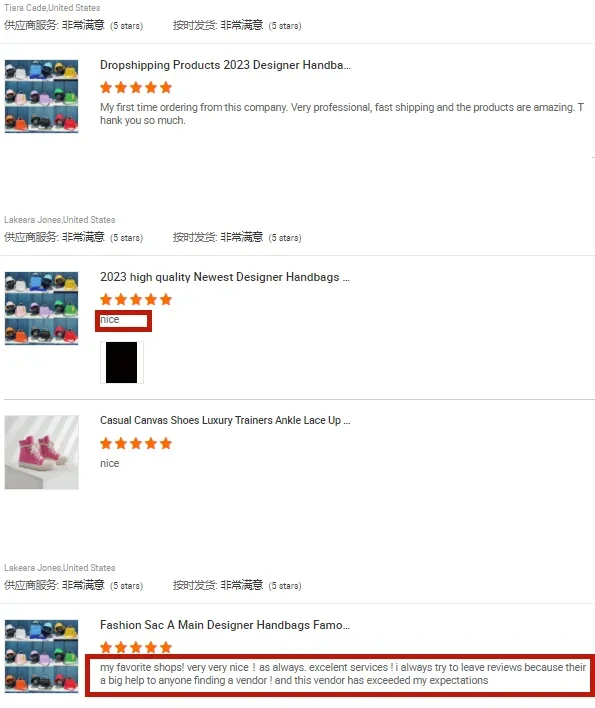Click the second Lakeara Jones reviewer name
Viewport: 595px width, 708px height.
pos(60,568)
